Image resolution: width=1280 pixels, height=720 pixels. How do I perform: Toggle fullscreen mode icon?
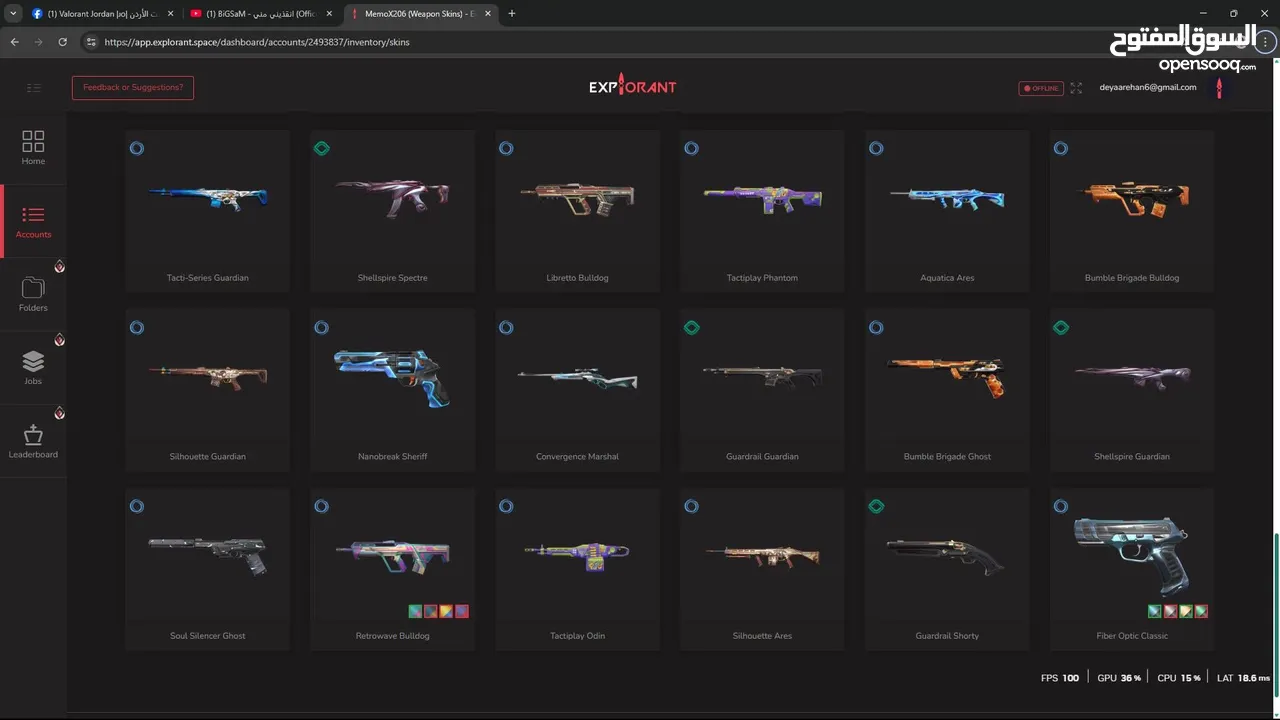tap(1076, 88)
